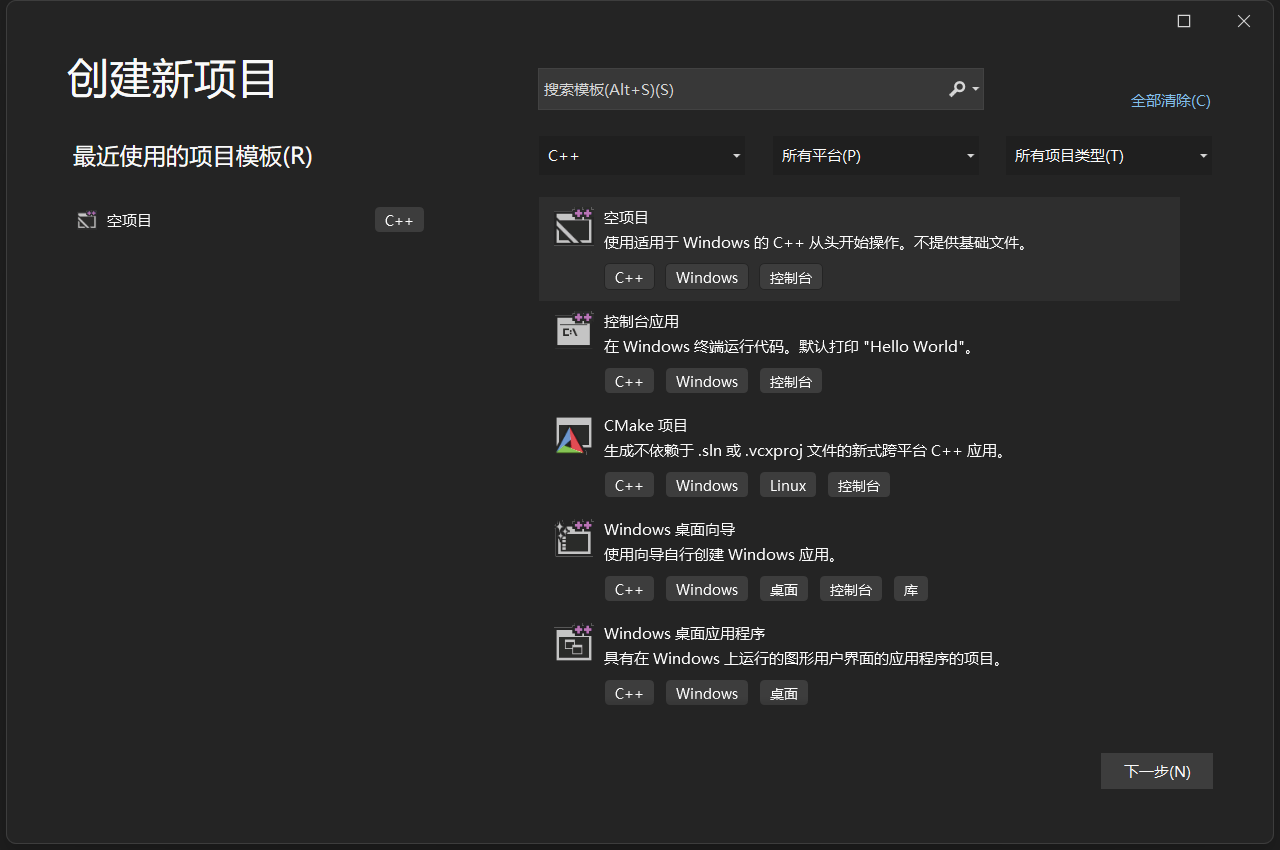This screenshot has width=1280, height=850.
Task: Open the 所有项目类型(T) dropdown
Action: [x=1109, y=156]
